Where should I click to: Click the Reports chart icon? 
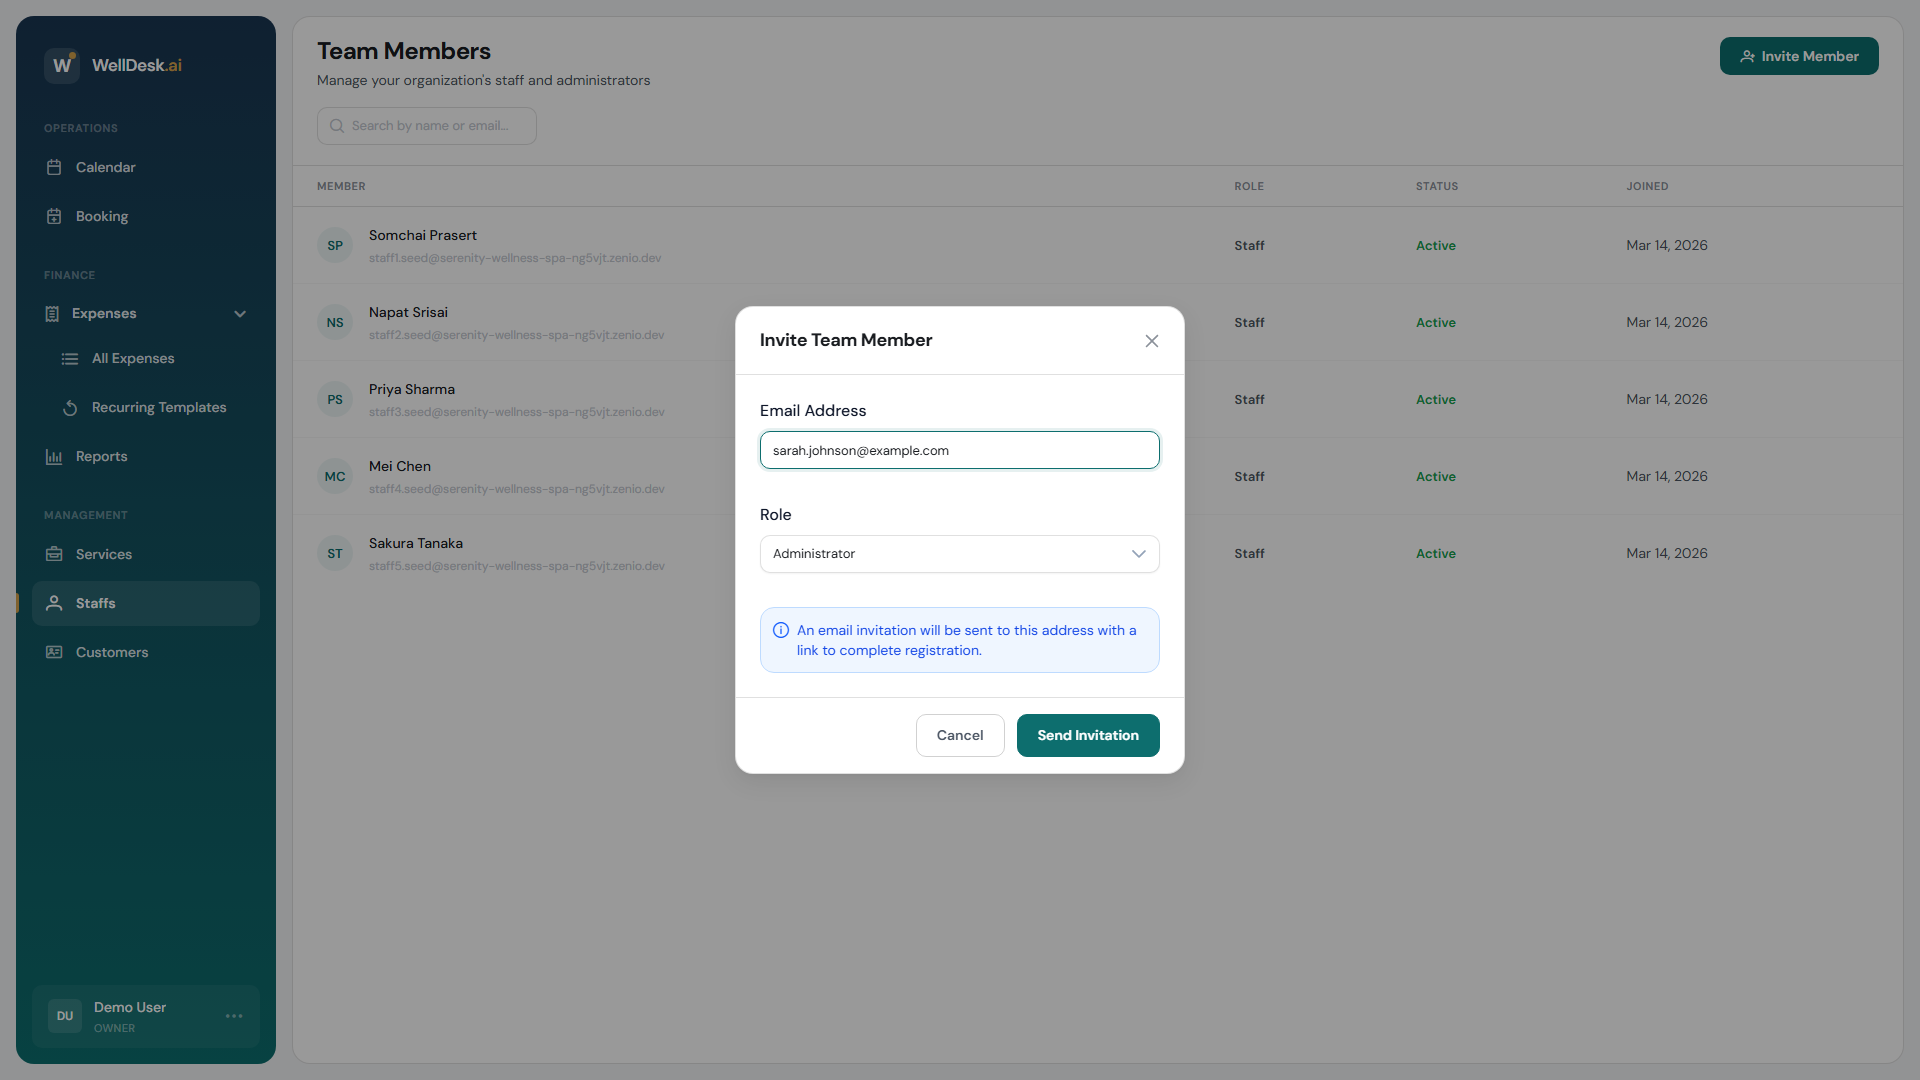point(54,457)
